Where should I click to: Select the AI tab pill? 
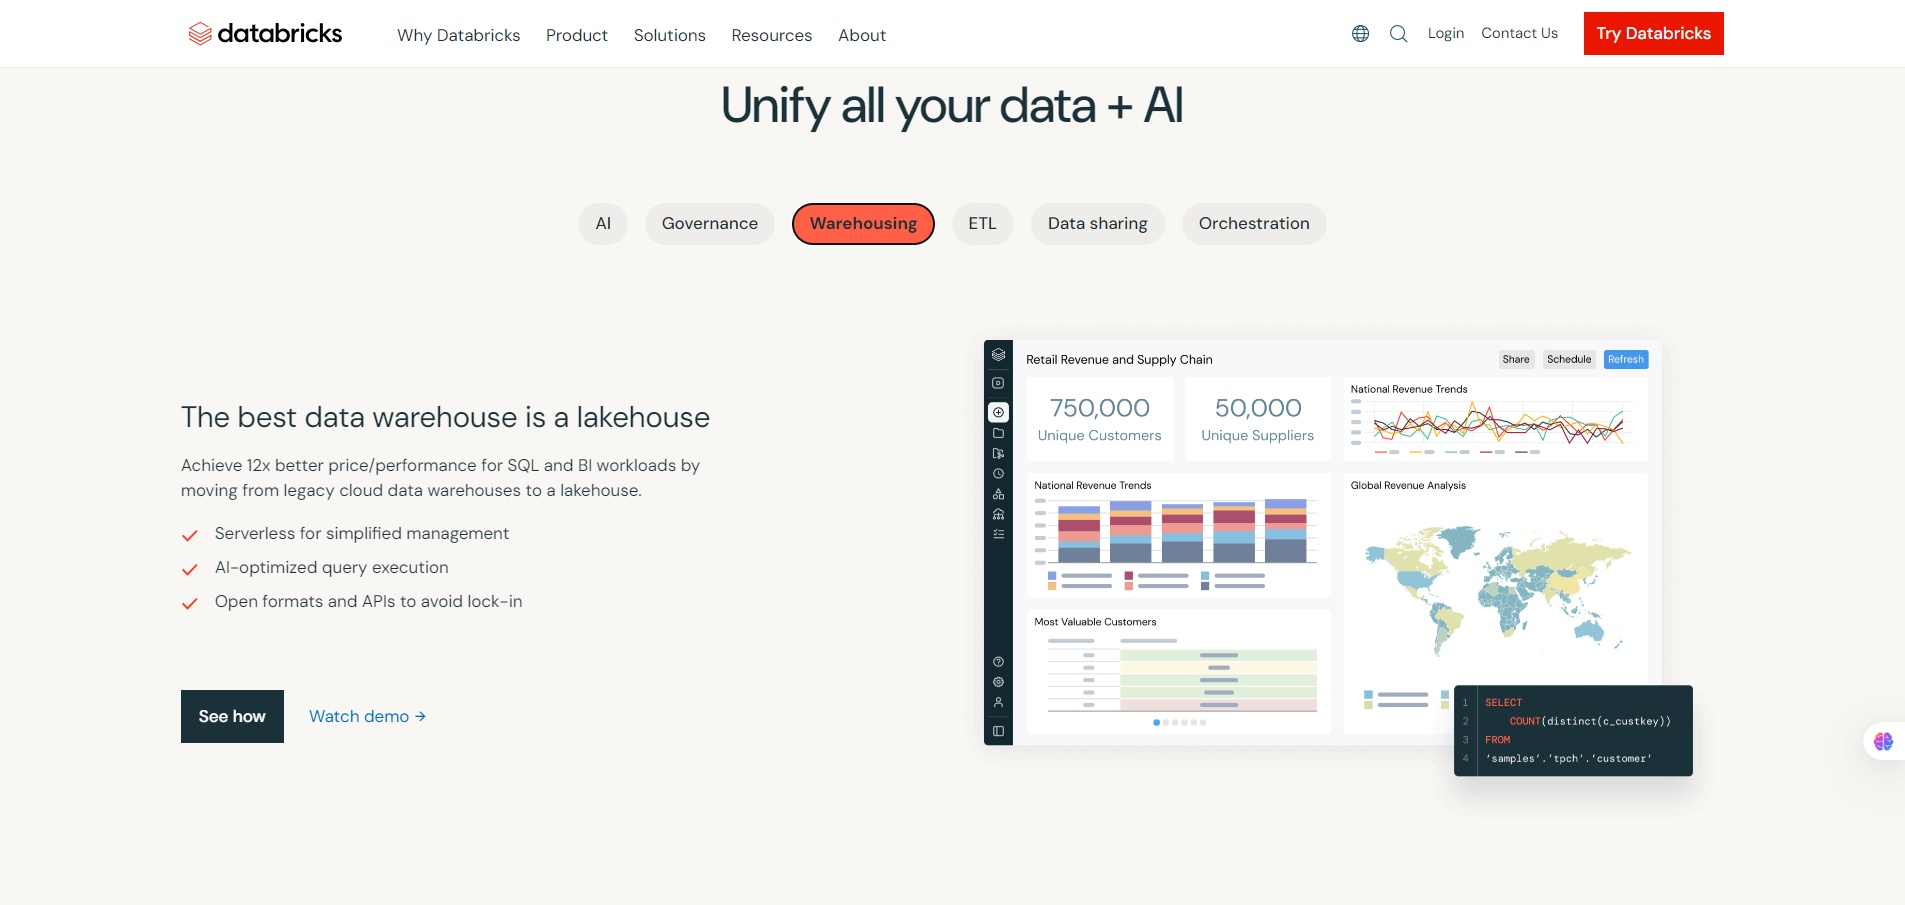point(603,223)
